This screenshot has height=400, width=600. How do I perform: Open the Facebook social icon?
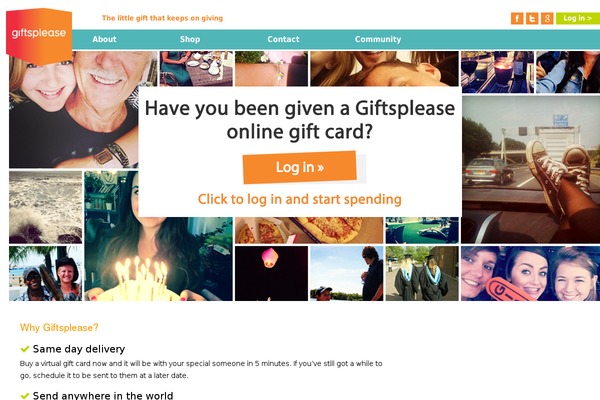(x=517, y=18)
